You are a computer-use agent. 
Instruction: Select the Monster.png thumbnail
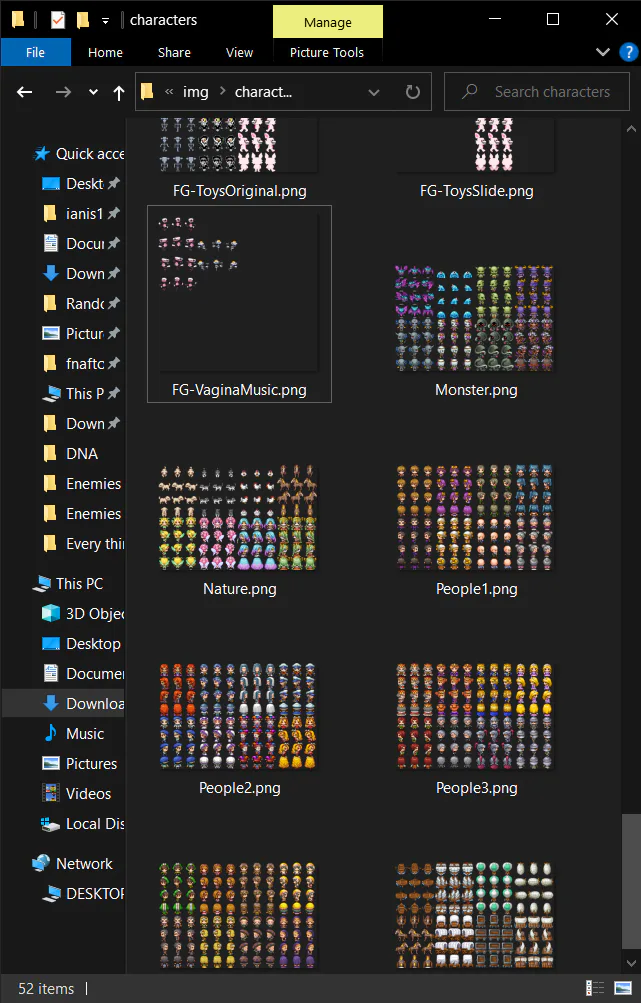pyautogui.click(x=475, y=319)
